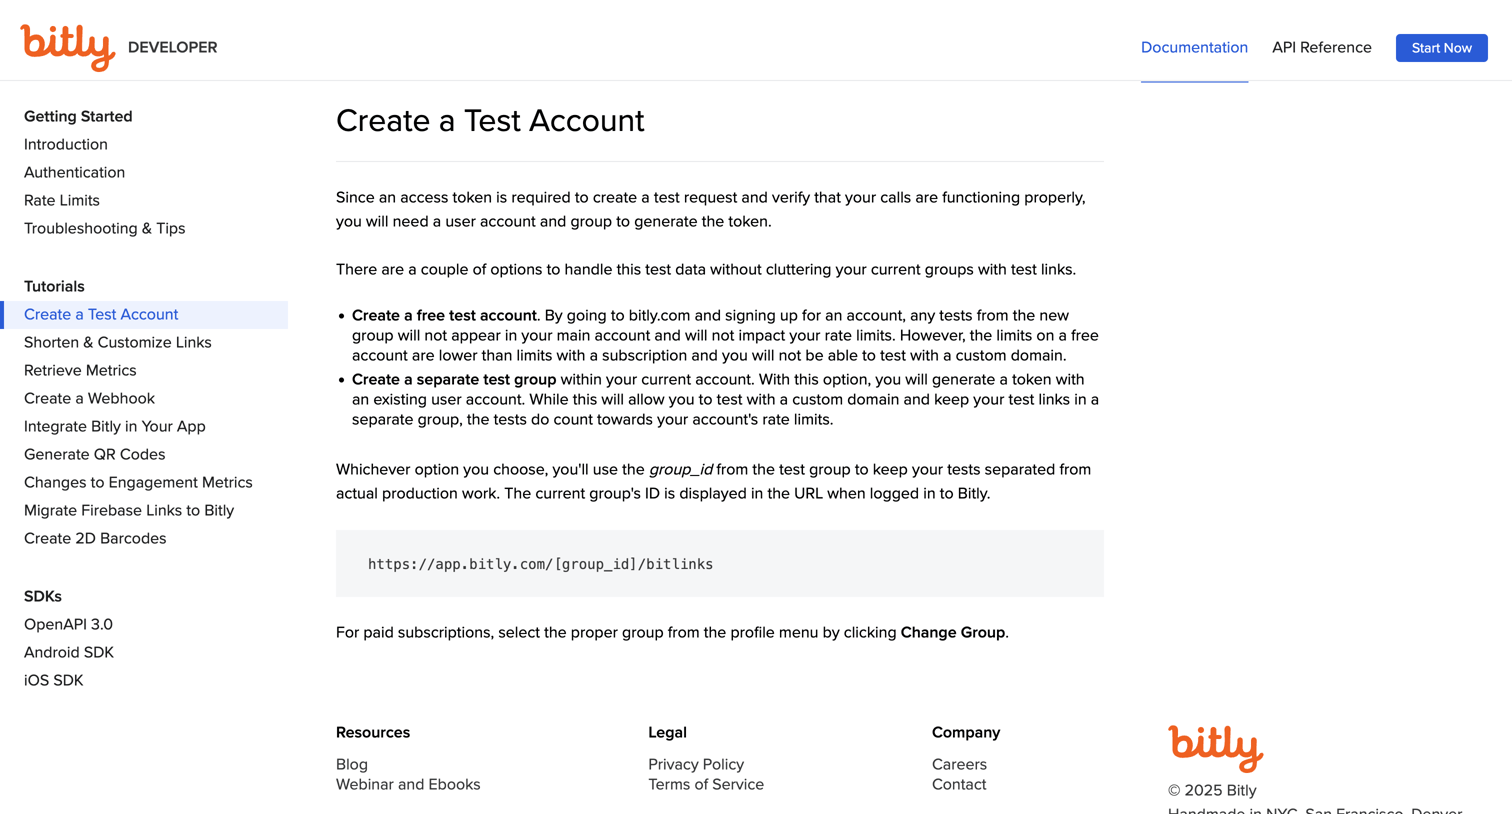
Task: Click the Legal footer heading
Action: click(x=667, y=732)
